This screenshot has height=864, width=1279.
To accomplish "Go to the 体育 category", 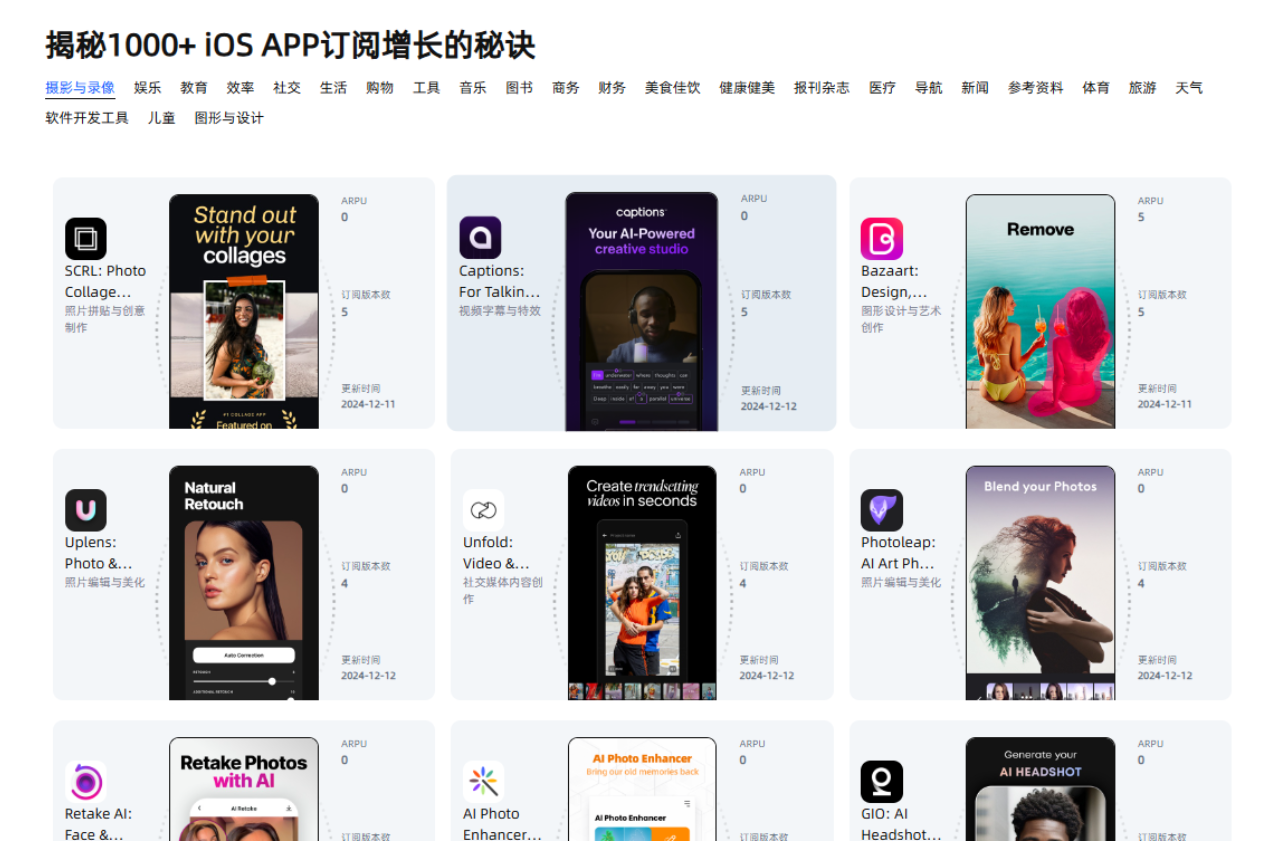I will 1096,88.
